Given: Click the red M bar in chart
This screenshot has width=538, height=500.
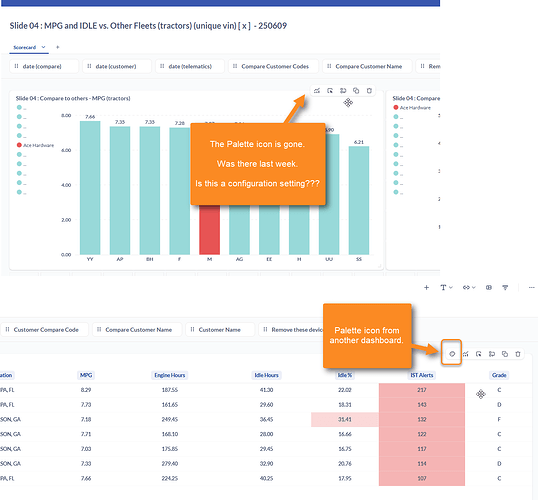Looking at the screenshot, I should (x=210, y=230).
